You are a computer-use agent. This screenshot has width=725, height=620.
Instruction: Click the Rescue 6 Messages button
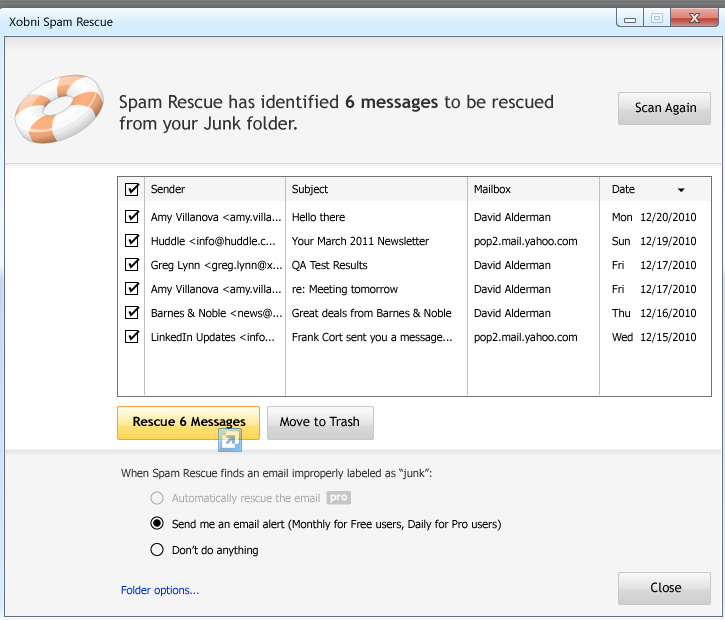click(x=189, y=423)
